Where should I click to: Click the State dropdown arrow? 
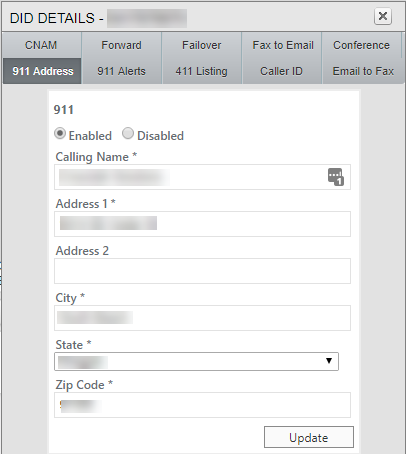coord(329,361)
